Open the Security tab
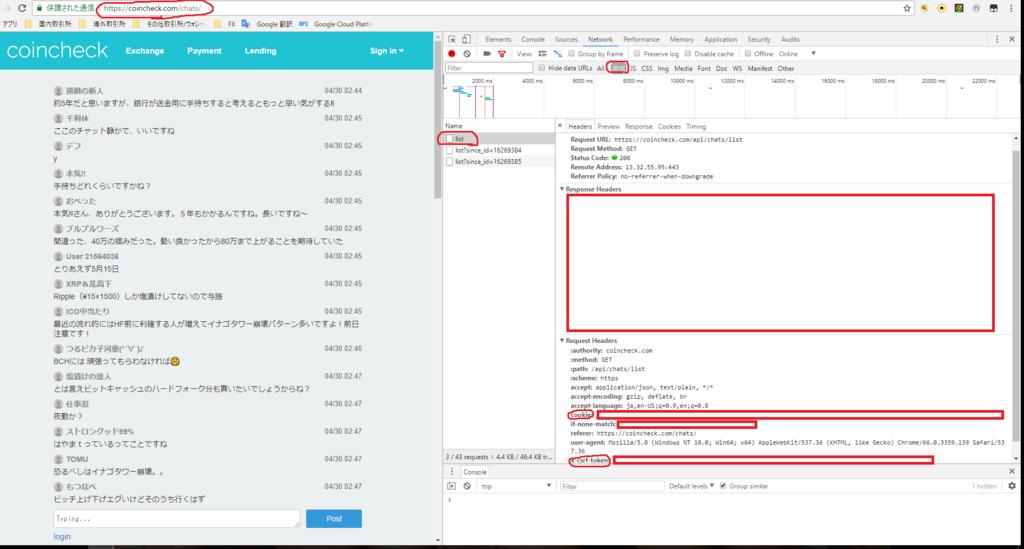 [759, 39]
